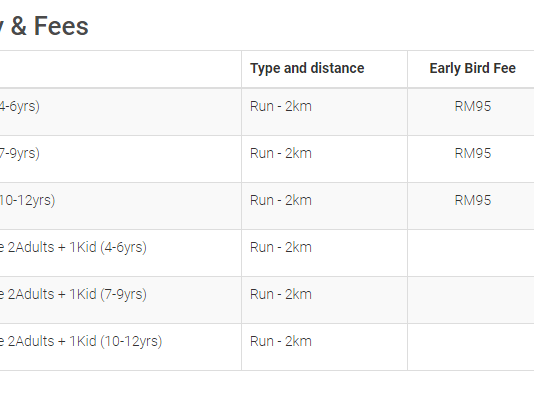Click Run - 2km for 2Adults + 1Kid (10-12yrs)
Image resolution: width=534 pixels, height=394 pixels.
click(x=281, y=341)
